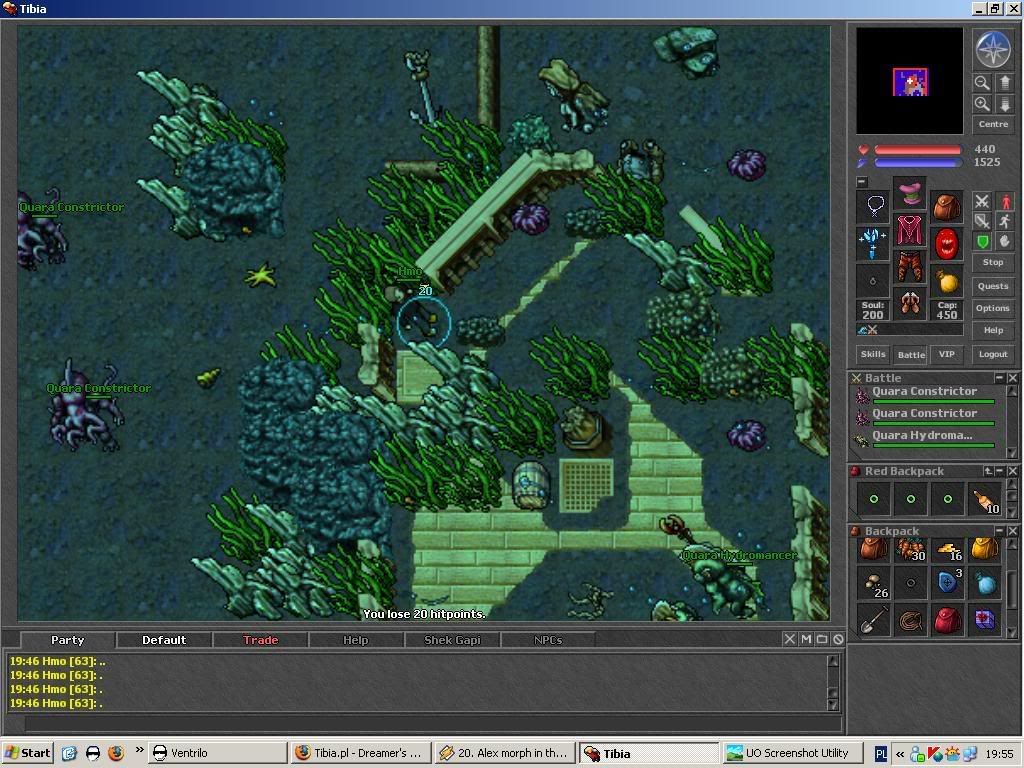This screenshot has width=1024, height=768.
Task: Select the shovel in the Backpack
Action: click(874, 620)
